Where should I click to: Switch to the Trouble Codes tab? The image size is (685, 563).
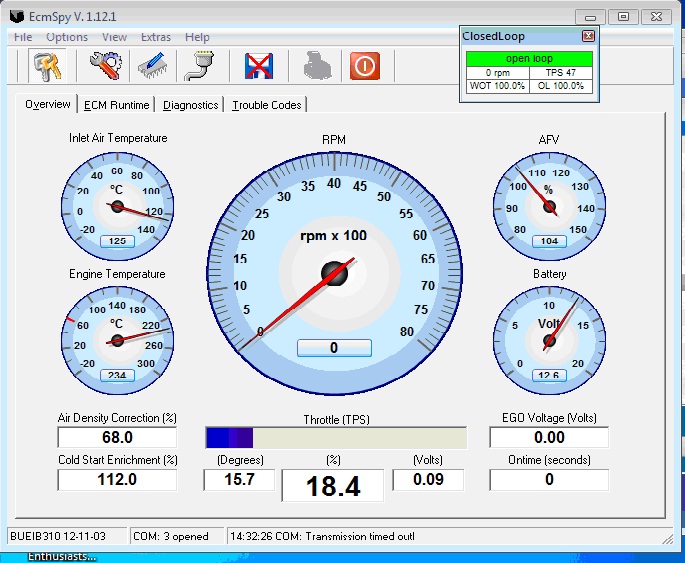click(x=266, y=105)
